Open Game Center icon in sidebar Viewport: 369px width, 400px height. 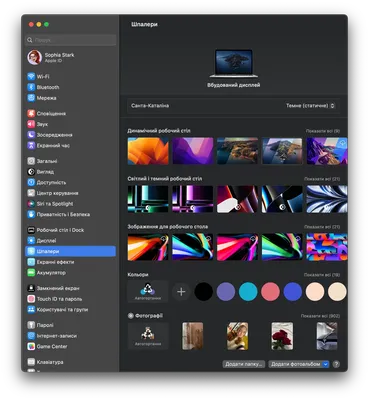(31, 346)
